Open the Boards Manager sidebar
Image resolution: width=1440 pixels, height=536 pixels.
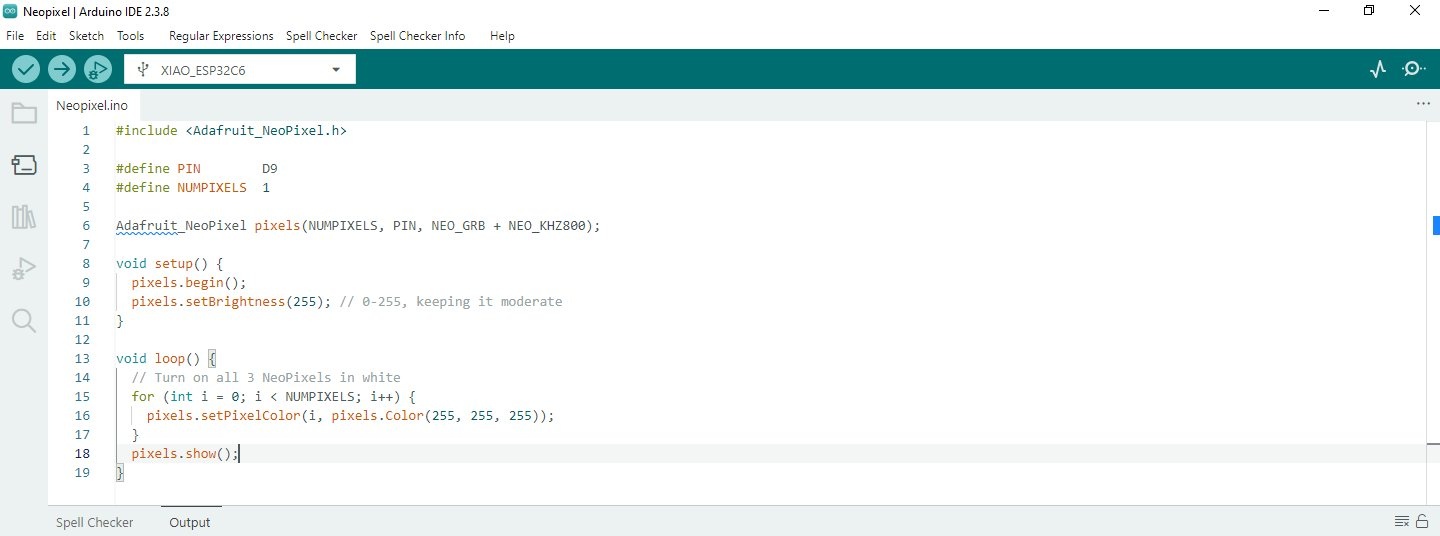click(x=24, y=165)
